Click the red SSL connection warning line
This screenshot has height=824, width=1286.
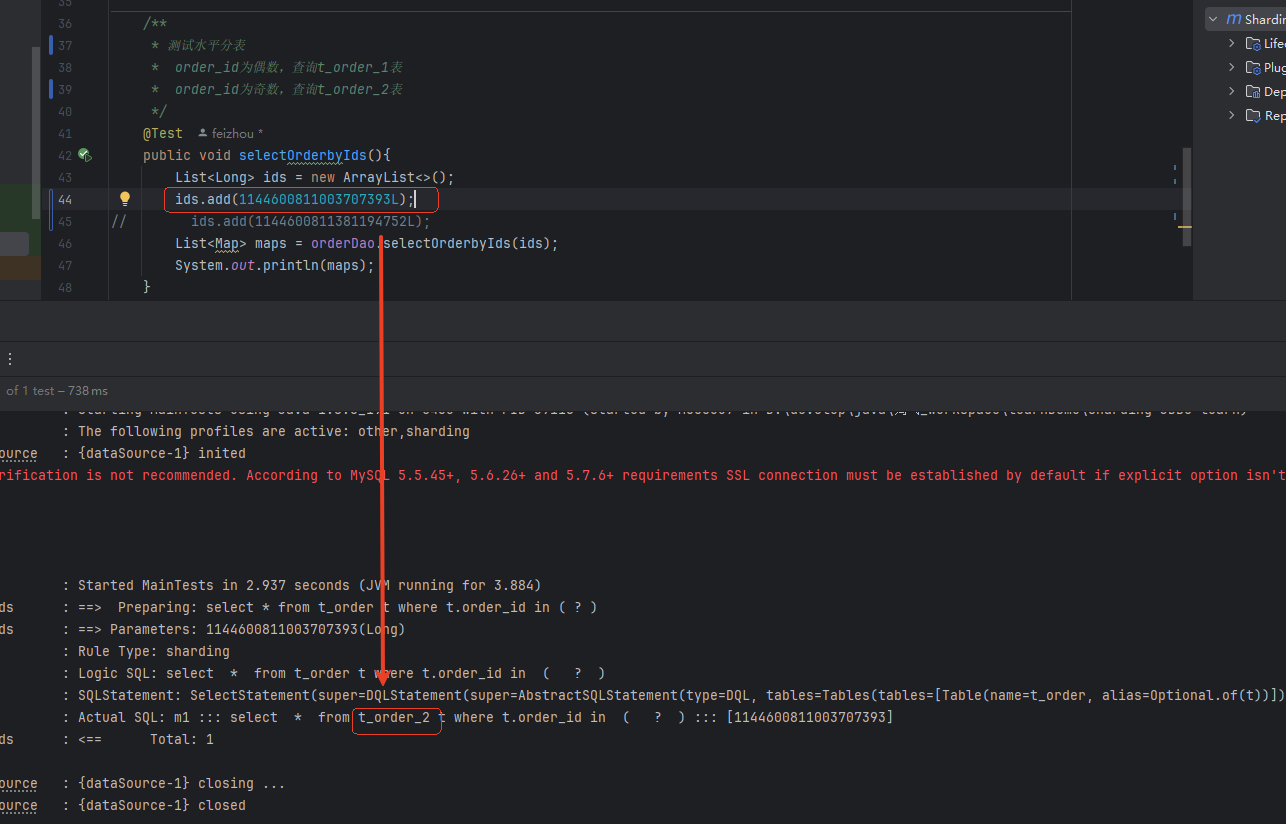643,475
